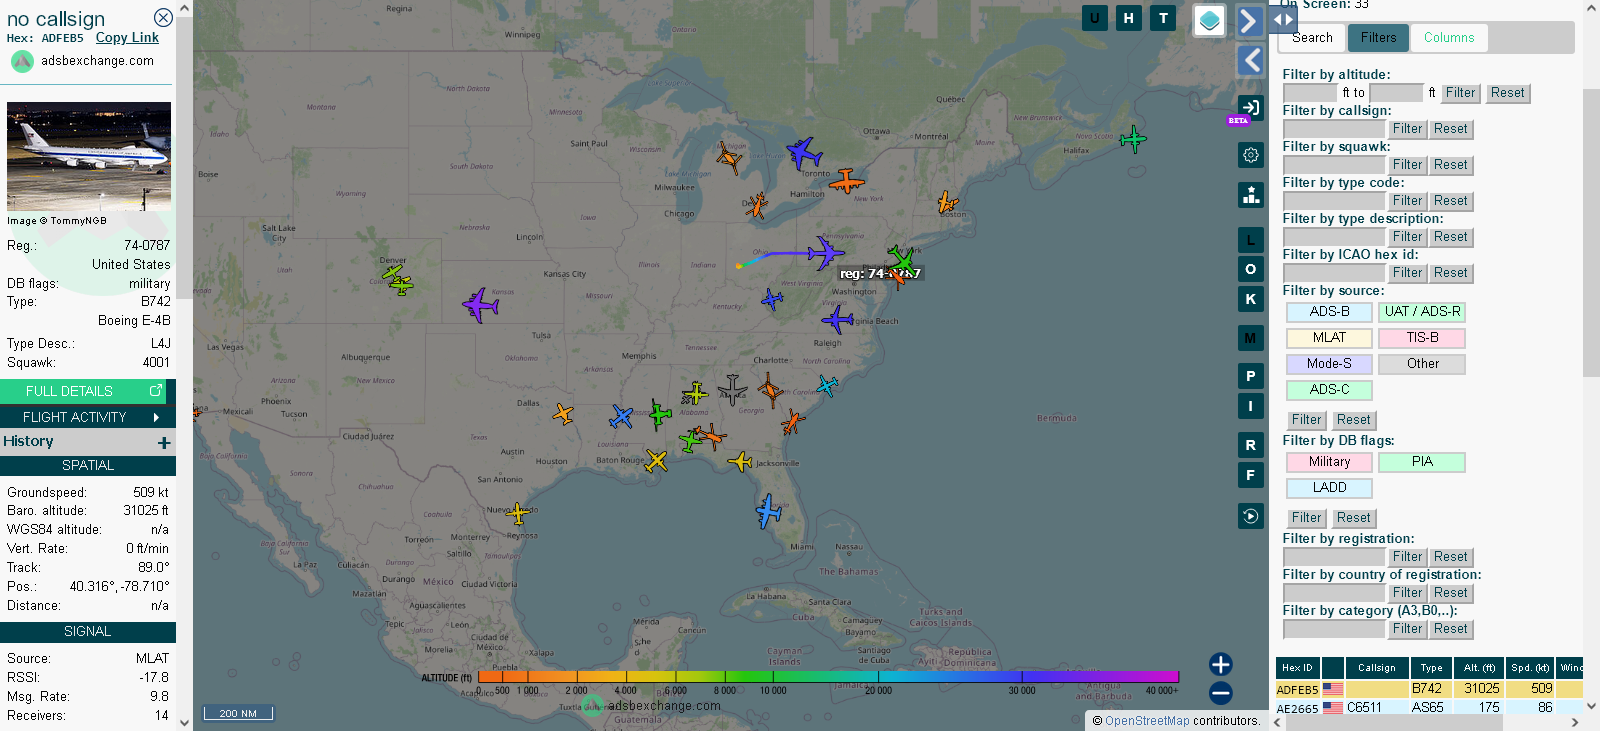Select the ADFEB5 row in aircraft table
Viewport: 1600px width, 731px height.
click(x=1429, y=689)
